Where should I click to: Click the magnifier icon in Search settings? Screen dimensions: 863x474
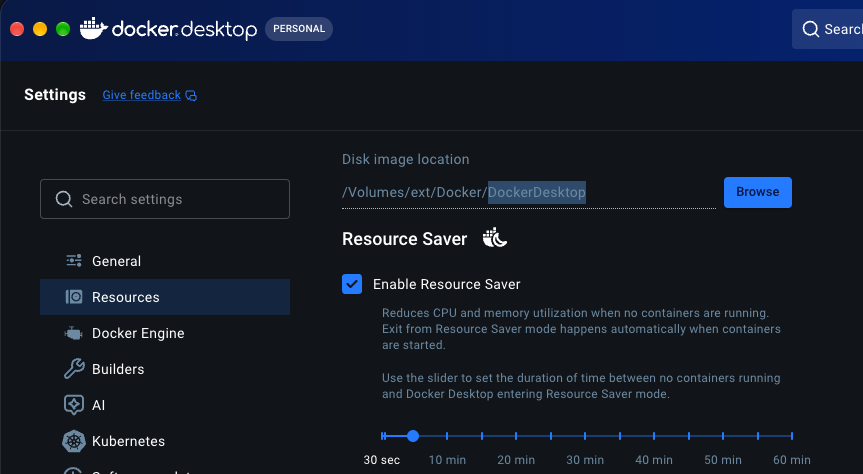64,199
